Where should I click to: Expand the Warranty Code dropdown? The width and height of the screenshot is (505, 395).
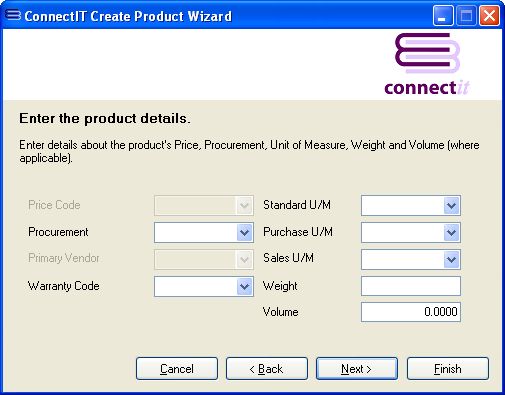point(244,286)
